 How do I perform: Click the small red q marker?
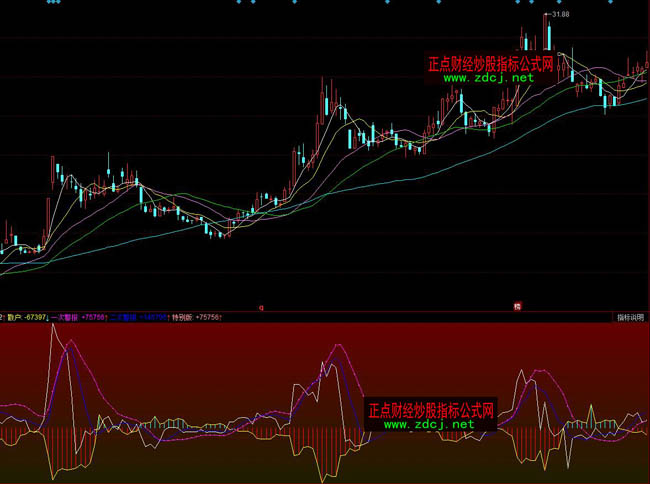point(261,307)
